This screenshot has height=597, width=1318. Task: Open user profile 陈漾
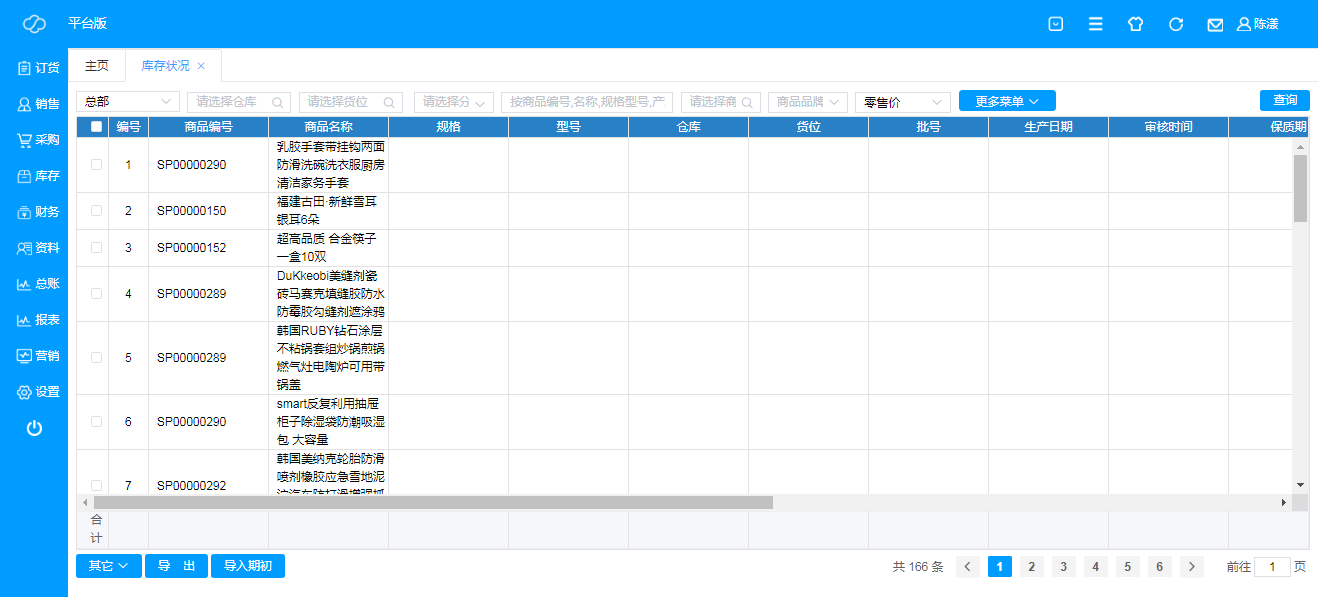[1258, 24]
